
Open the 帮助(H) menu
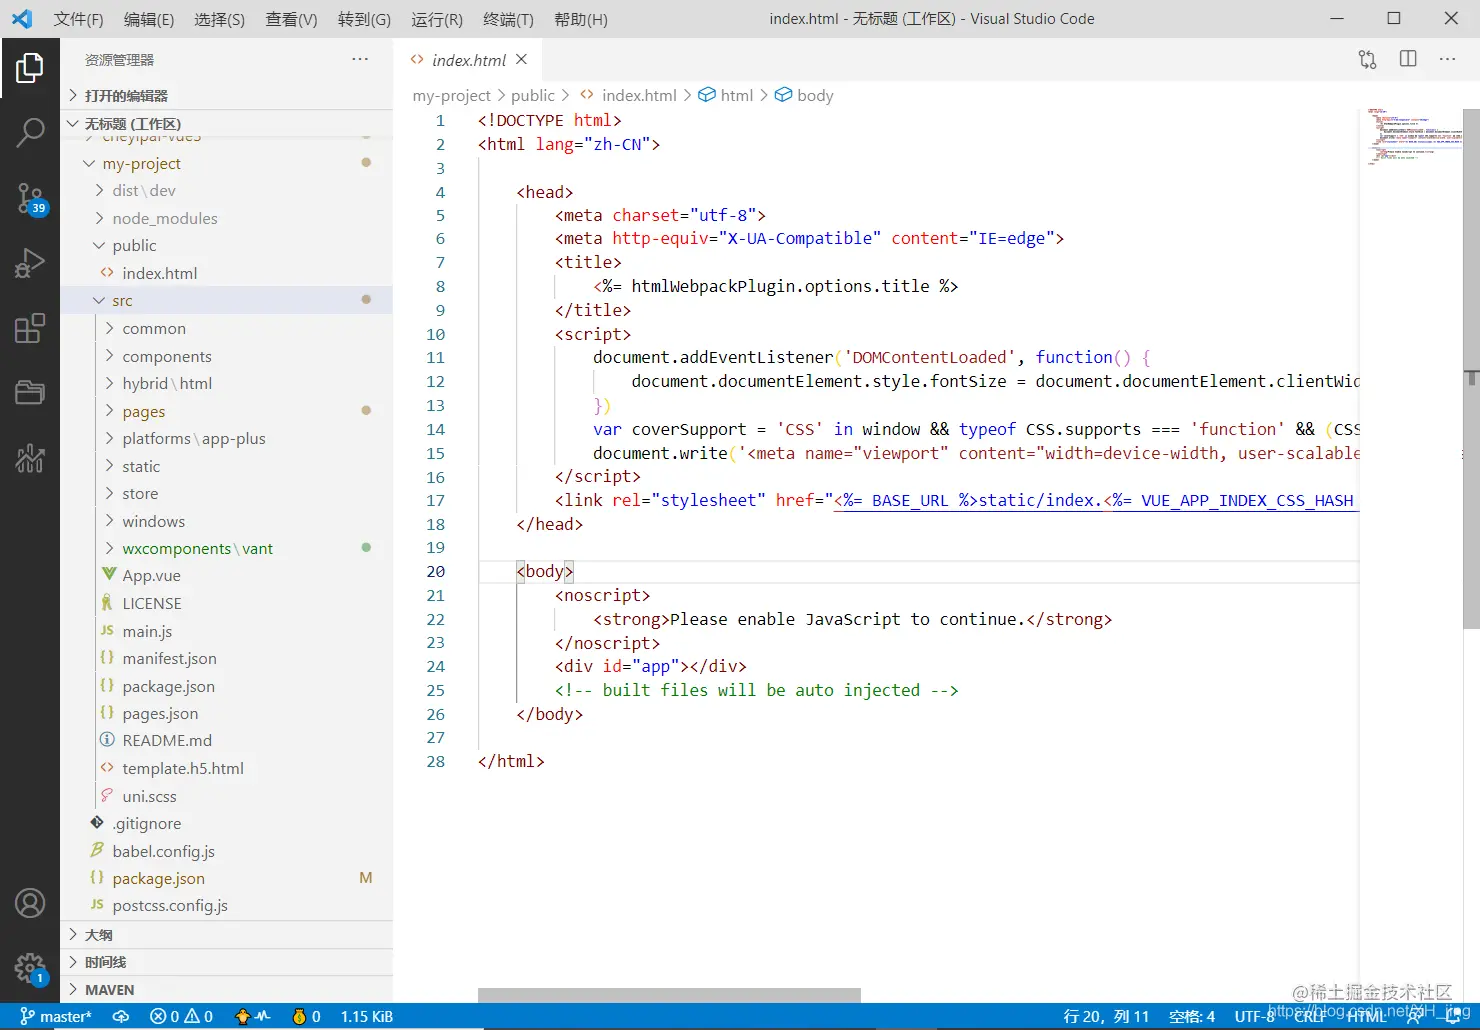[x=580, y=19]
